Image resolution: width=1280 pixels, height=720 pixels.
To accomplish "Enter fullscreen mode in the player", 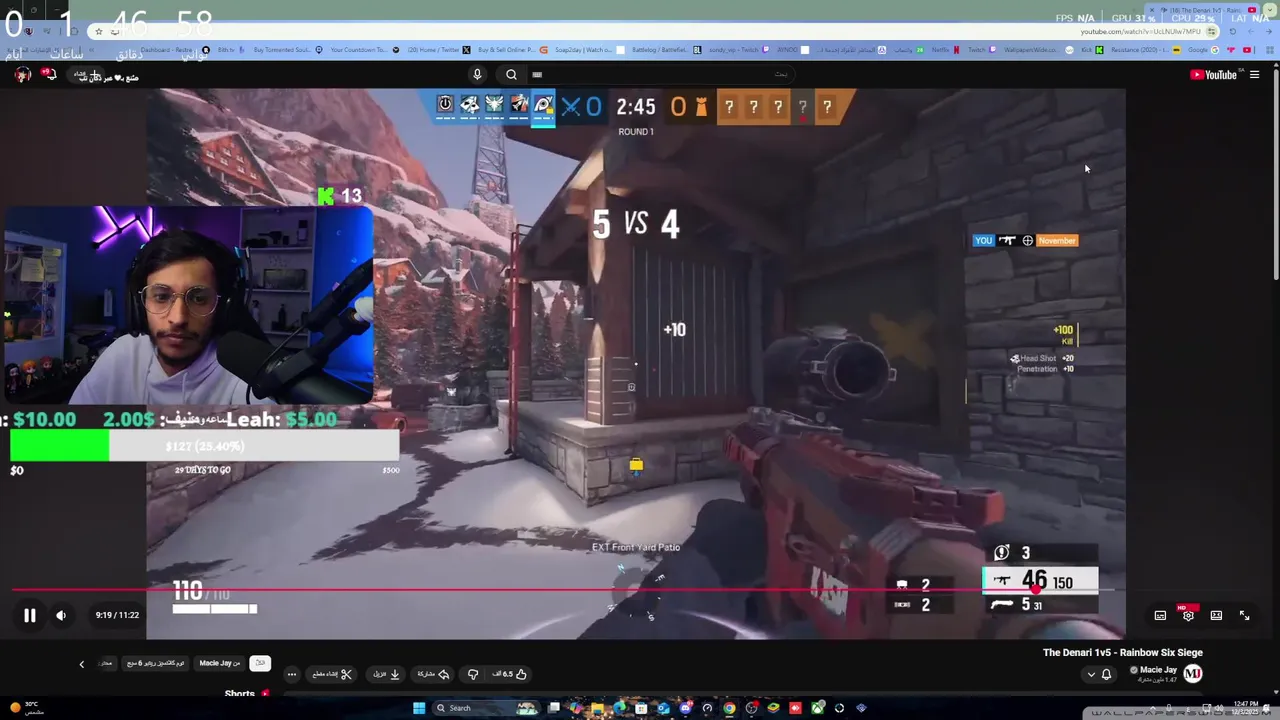I will (1244, 616).
